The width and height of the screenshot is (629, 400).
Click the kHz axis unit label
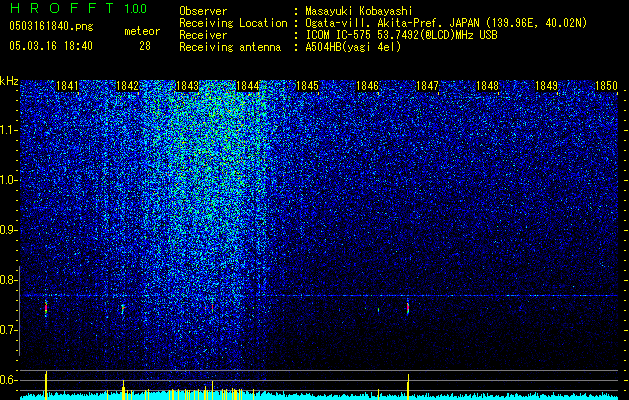tap(9, 81)
